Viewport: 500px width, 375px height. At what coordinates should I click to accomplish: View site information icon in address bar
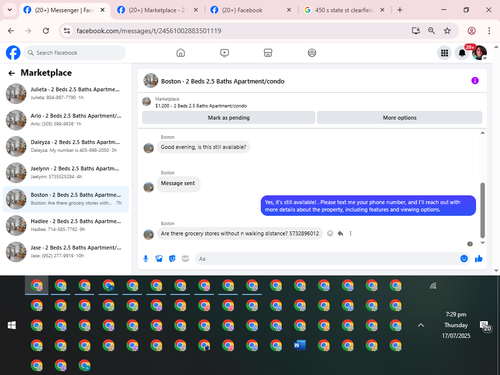tap(67, 31)
